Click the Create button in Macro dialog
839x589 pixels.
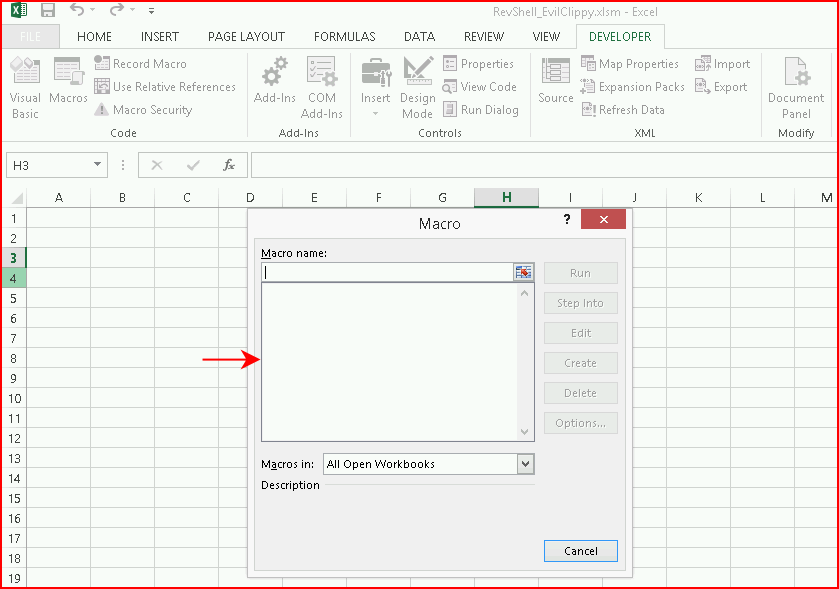pyautogui.click(x=581, y=363)
